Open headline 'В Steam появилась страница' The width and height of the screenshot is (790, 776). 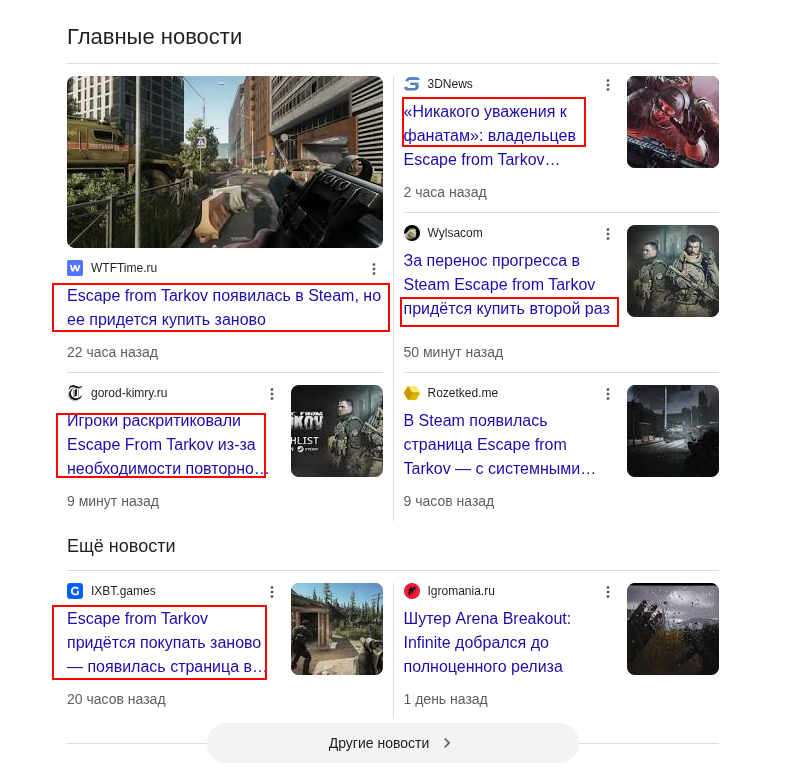point(499,444)
